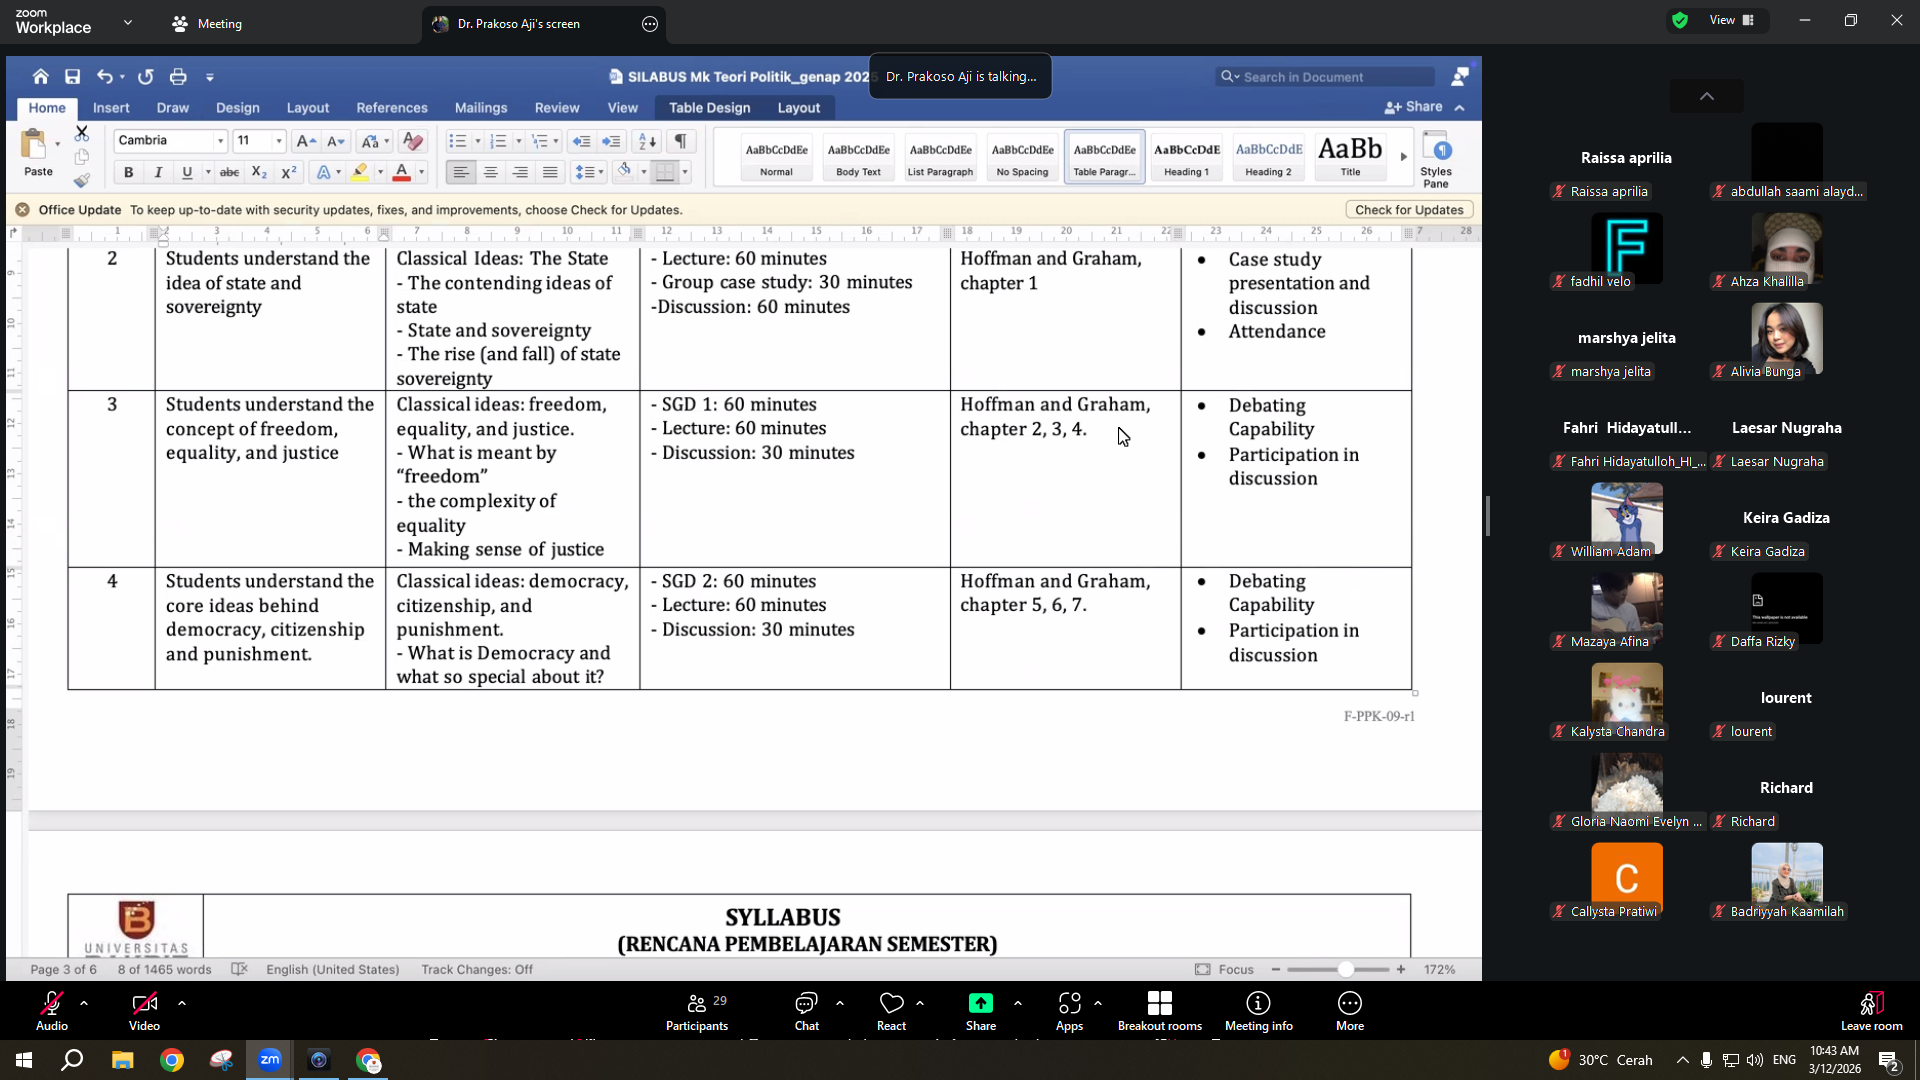
Task: Open Zoom Apps panel
Action: pos(1069,1011)
